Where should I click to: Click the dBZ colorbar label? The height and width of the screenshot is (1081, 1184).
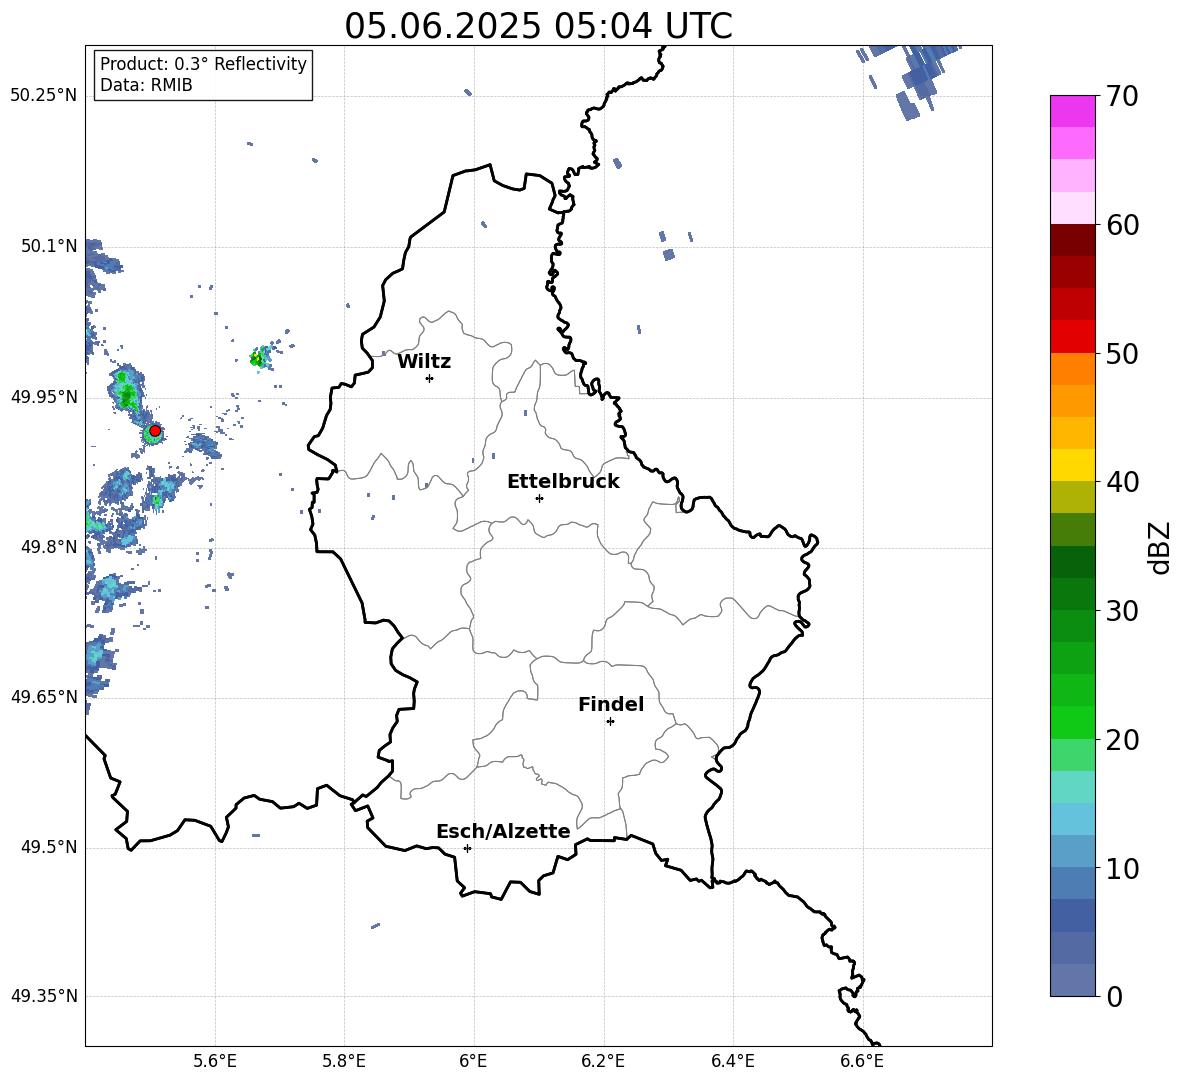coord(1161,547)
